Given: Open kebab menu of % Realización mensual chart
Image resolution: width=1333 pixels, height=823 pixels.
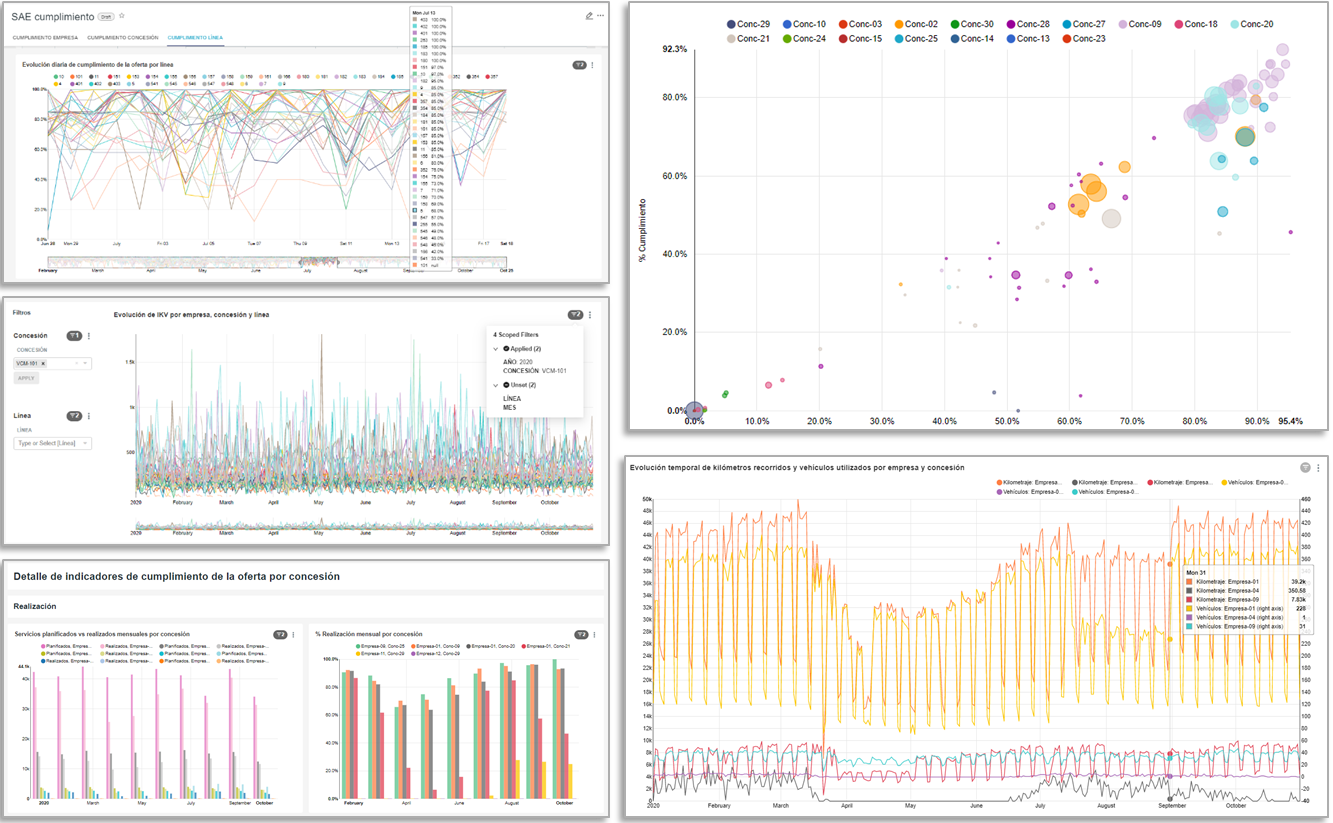Looking at the screenshot, I should (594, 635).
